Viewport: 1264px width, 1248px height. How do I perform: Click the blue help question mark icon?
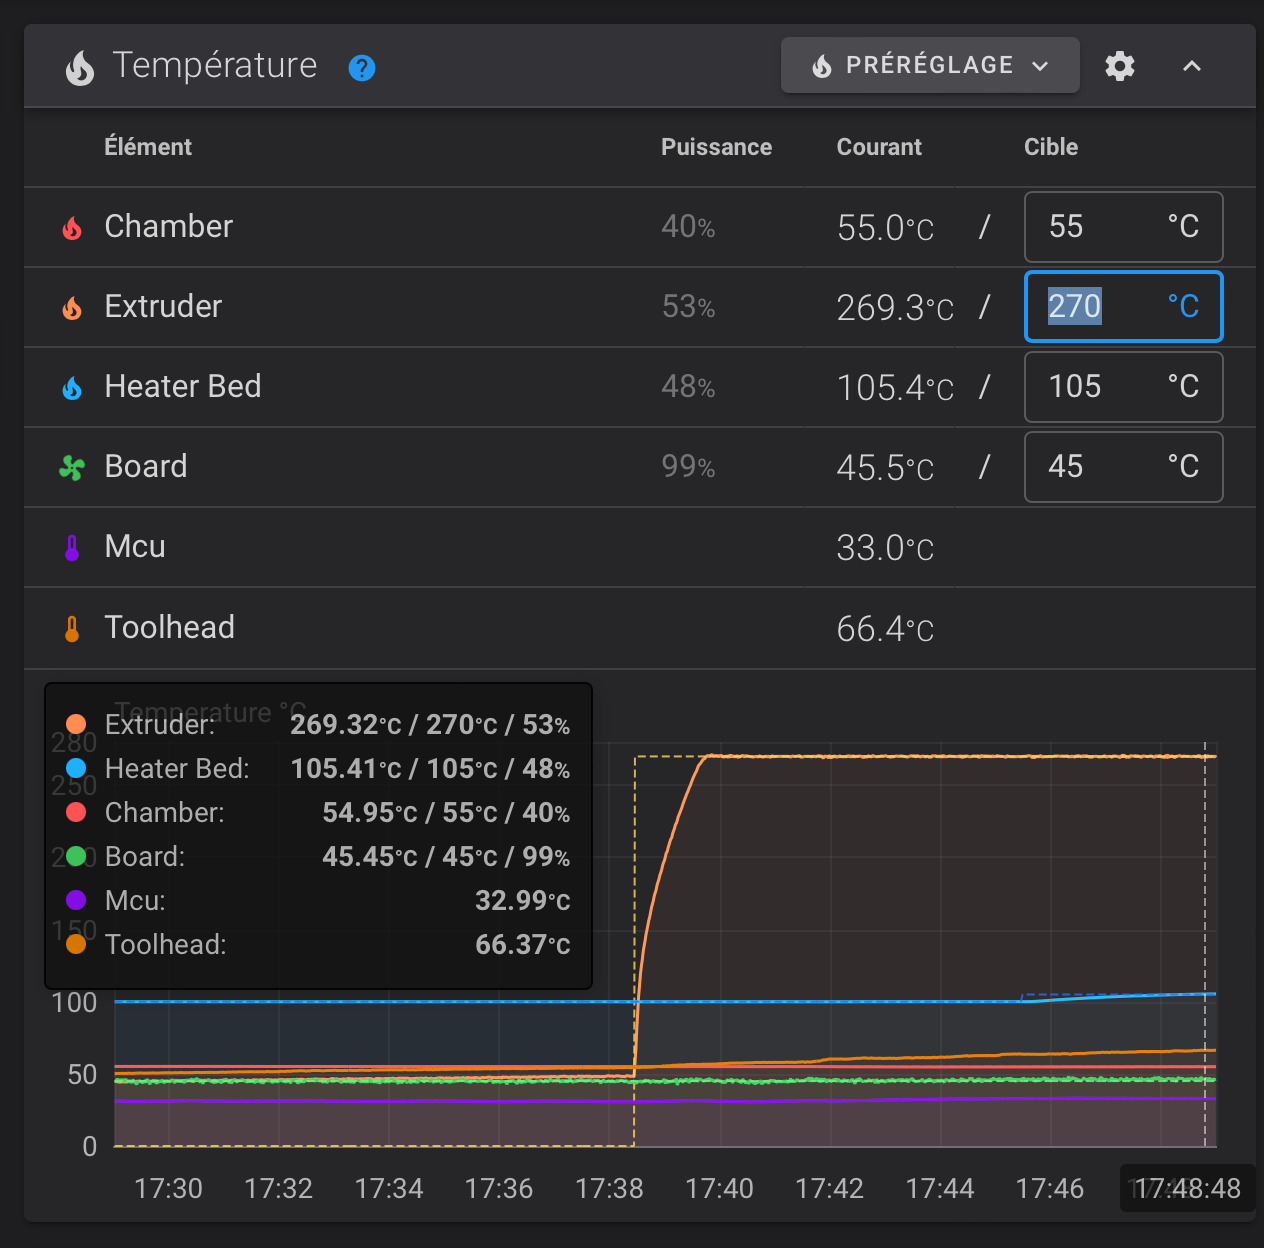[361, 68]
